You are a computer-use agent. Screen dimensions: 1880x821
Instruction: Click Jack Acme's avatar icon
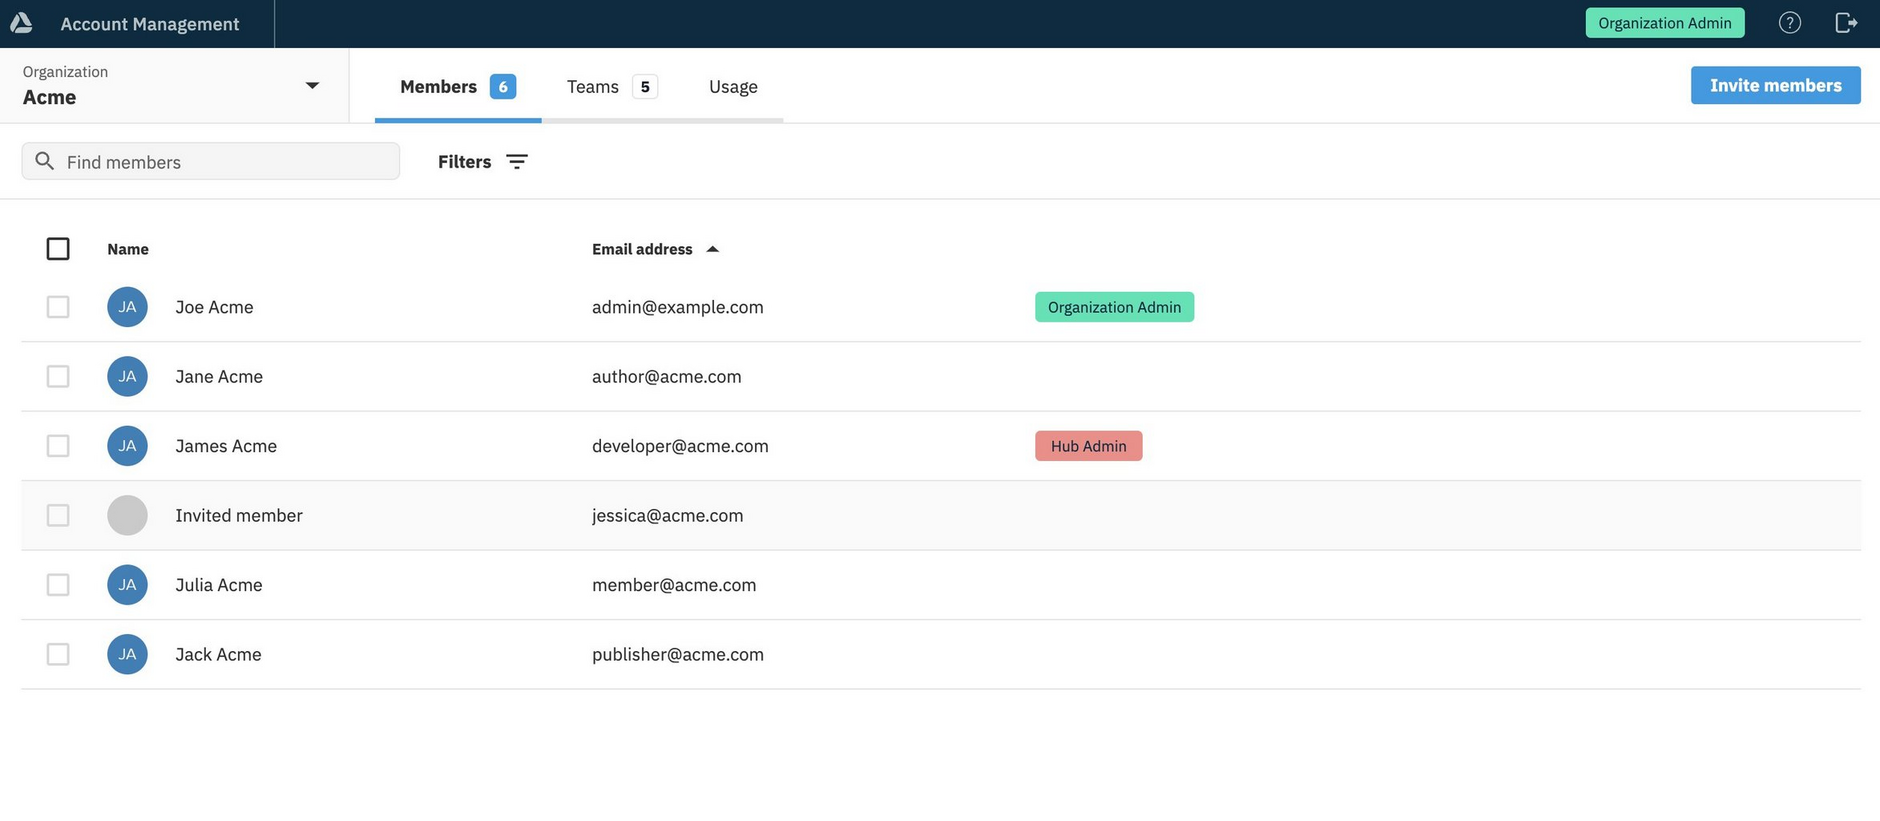127,654
